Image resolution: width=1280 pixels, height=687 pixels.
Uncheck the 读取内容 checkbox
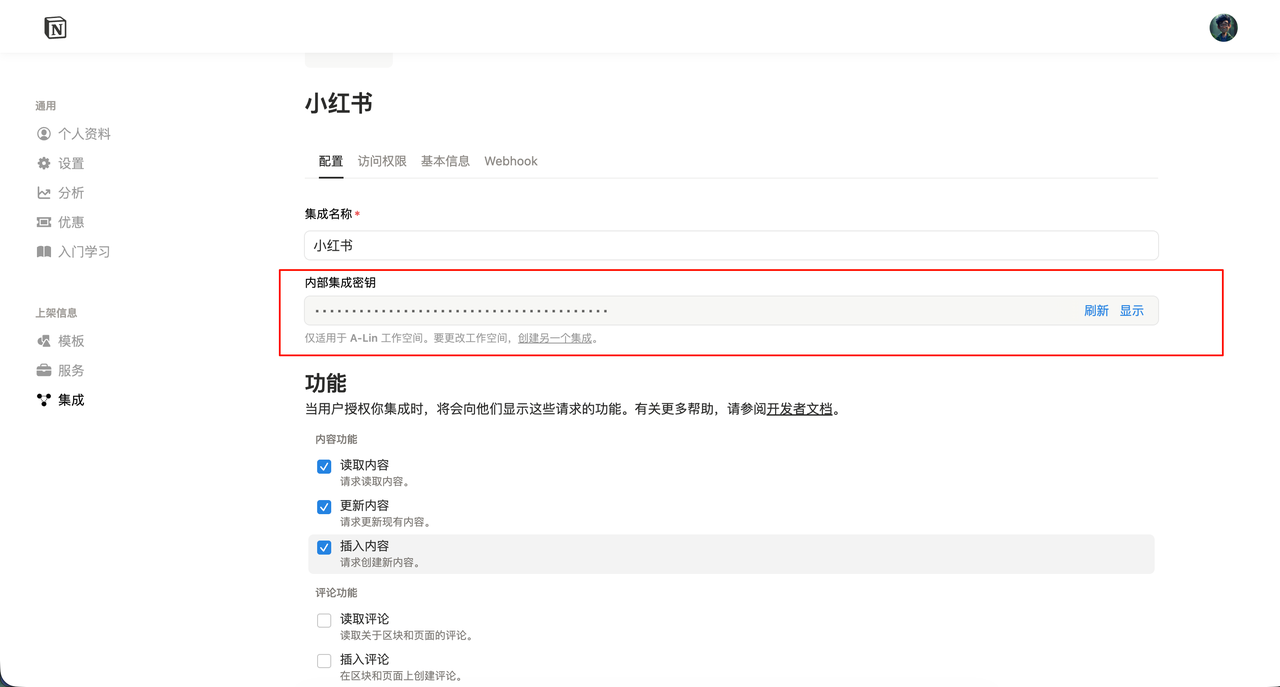(324, 467)
